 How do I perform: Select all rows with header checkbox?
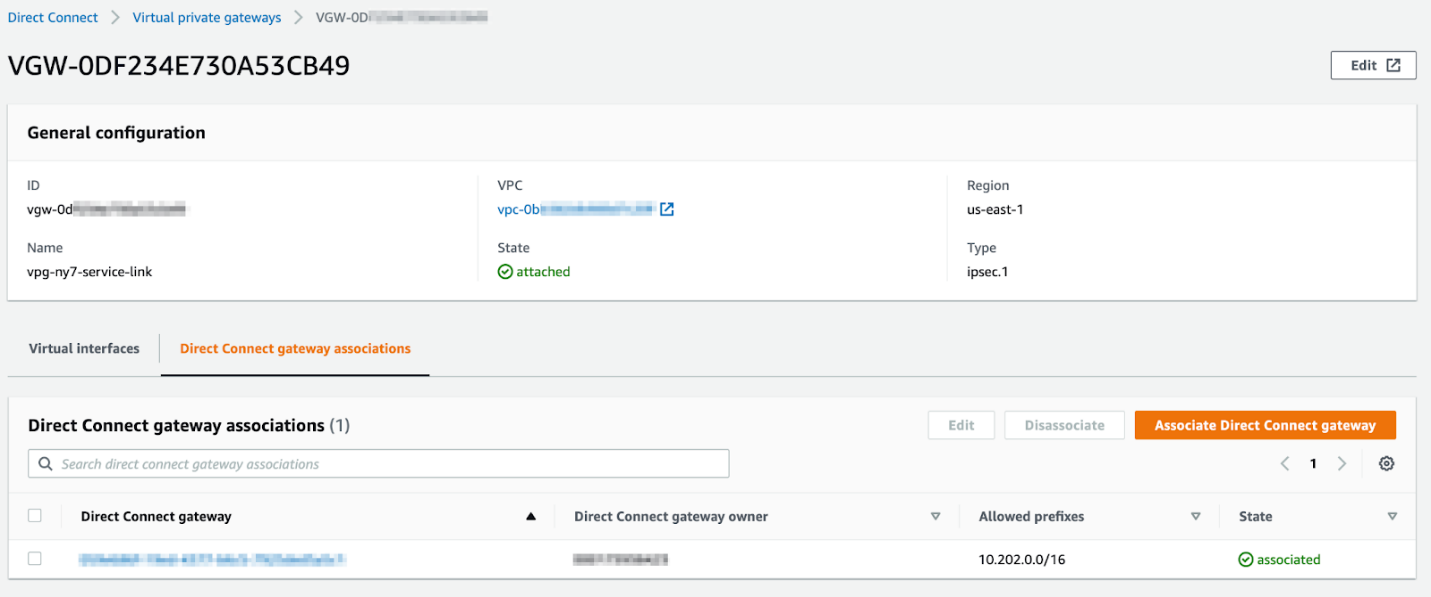click(35, 516)
